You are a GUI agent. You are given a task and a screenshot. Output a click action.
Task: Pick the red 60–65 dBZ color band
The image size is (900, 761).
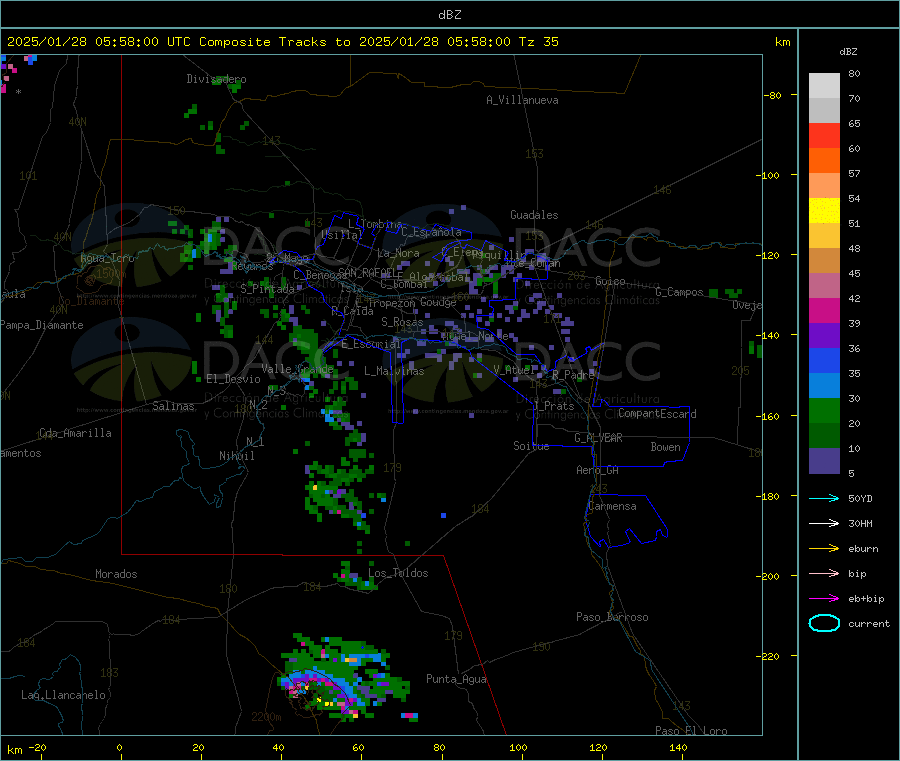(x=824, y=135)
